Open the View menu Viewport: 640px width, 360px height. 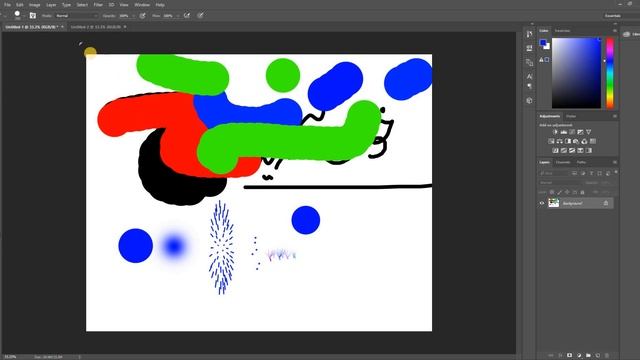tap(124, 5)
